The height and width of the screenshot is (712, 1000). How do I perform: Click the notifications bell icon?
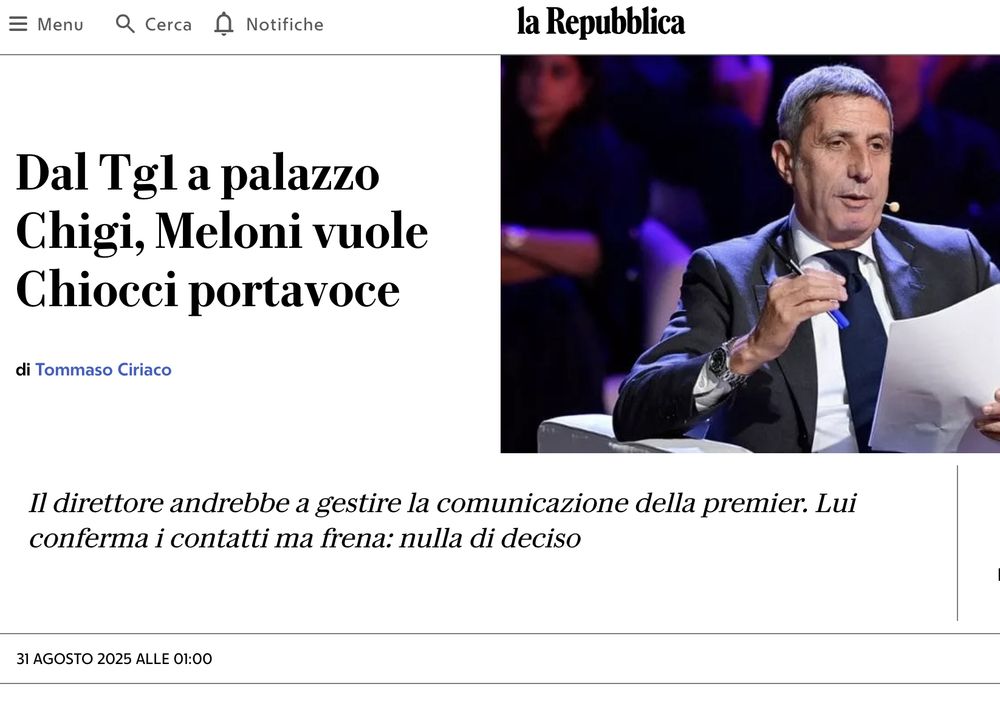[224, 24]
